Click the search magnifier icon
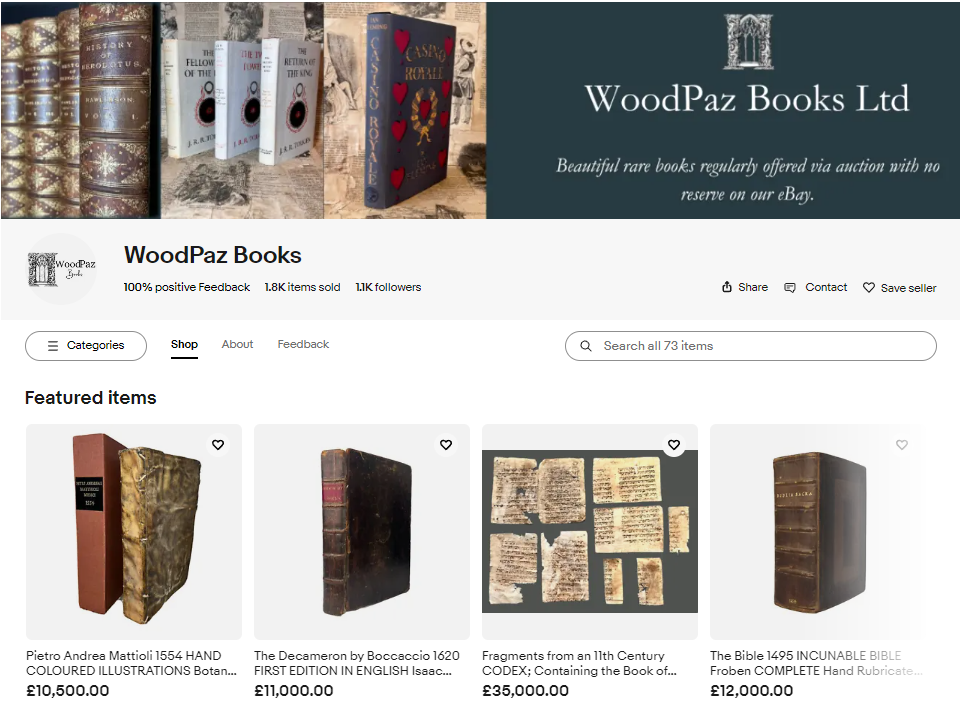Viewport: 960px width, 727px height. coord(586,346)
